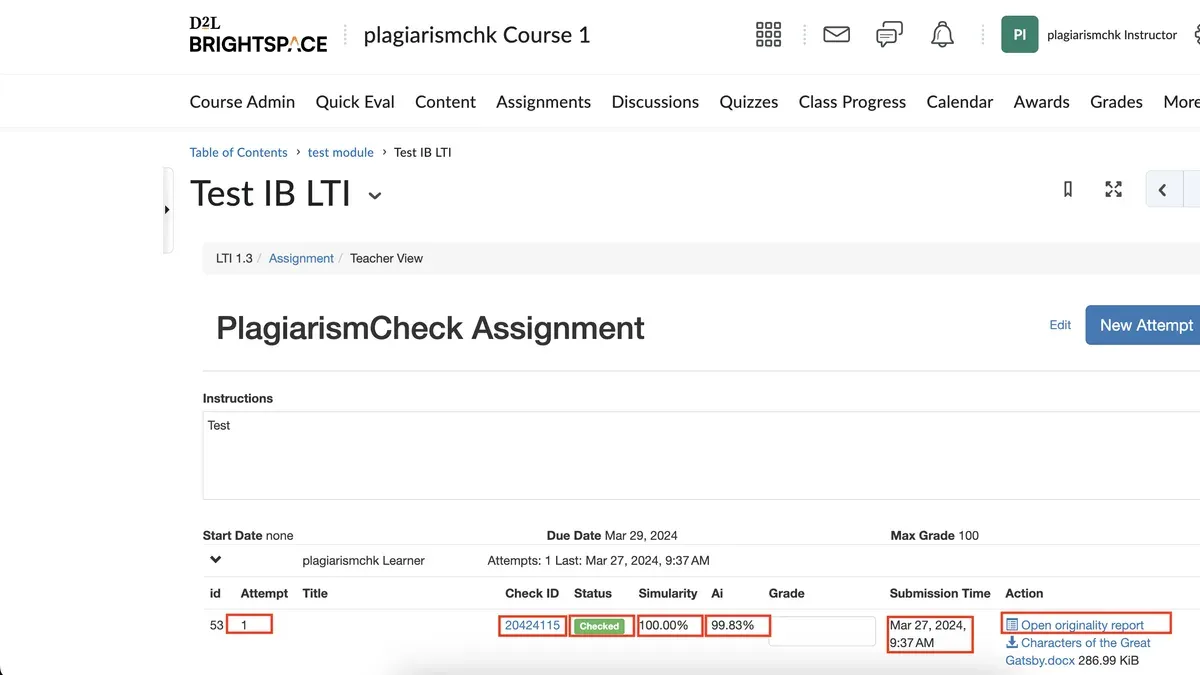1200x675 pixels.
Task: Click the D2L Brightspace logo
Action: point(258,34)
